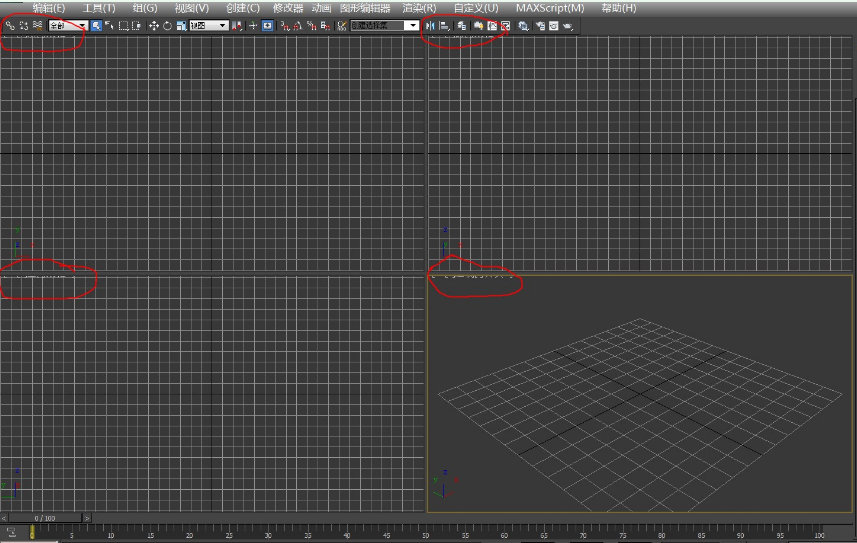Image resolution: width=857 pixels, height=543 pixels.
Task: Click the 0 / 100 time slider
Action: click(45, 518)
